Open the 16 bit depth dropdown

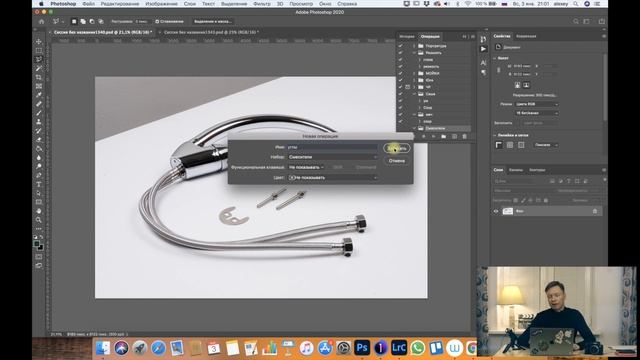coord(537,113)
